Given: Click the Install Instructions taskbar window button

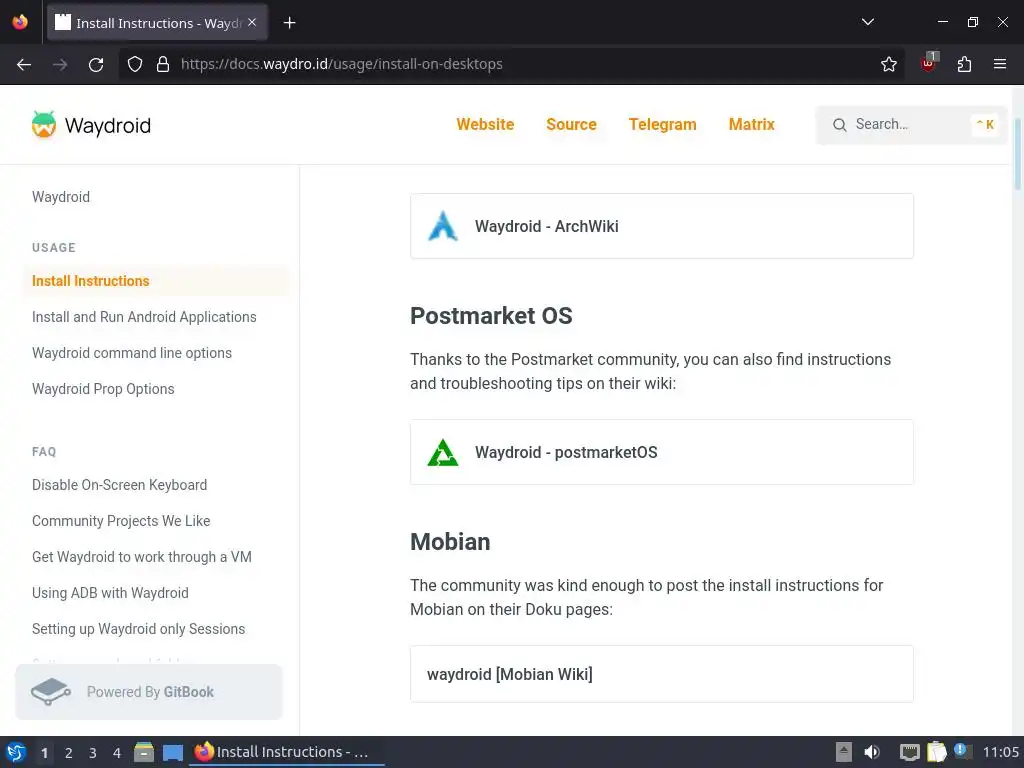Looking at the screenshot, I should 287,752.
